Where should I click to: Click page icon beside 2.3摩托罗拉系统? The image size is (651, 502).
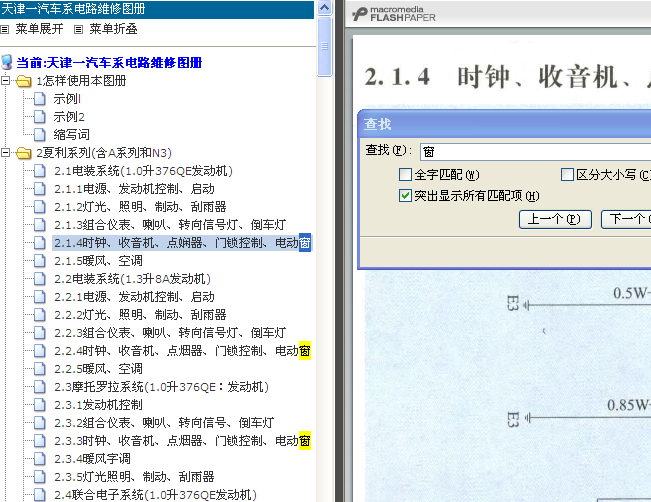coord(40,387)
